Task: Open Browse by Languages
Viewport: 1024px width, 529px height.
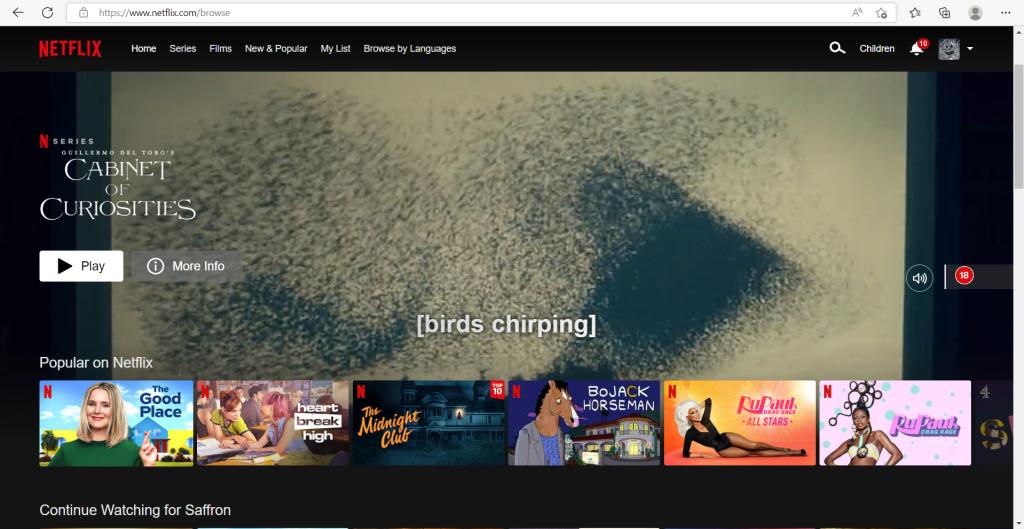Action: (409, 49)
